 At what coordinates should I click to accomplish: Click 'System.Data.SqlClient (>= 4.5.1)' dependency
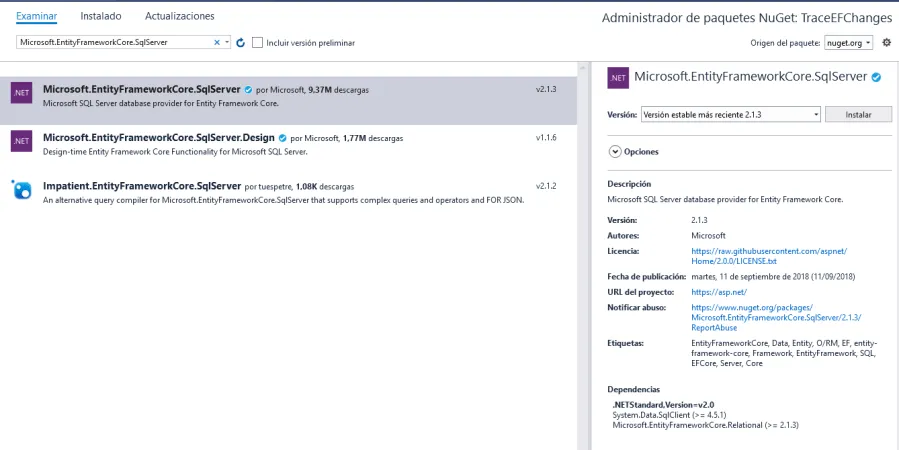point(670,415)
